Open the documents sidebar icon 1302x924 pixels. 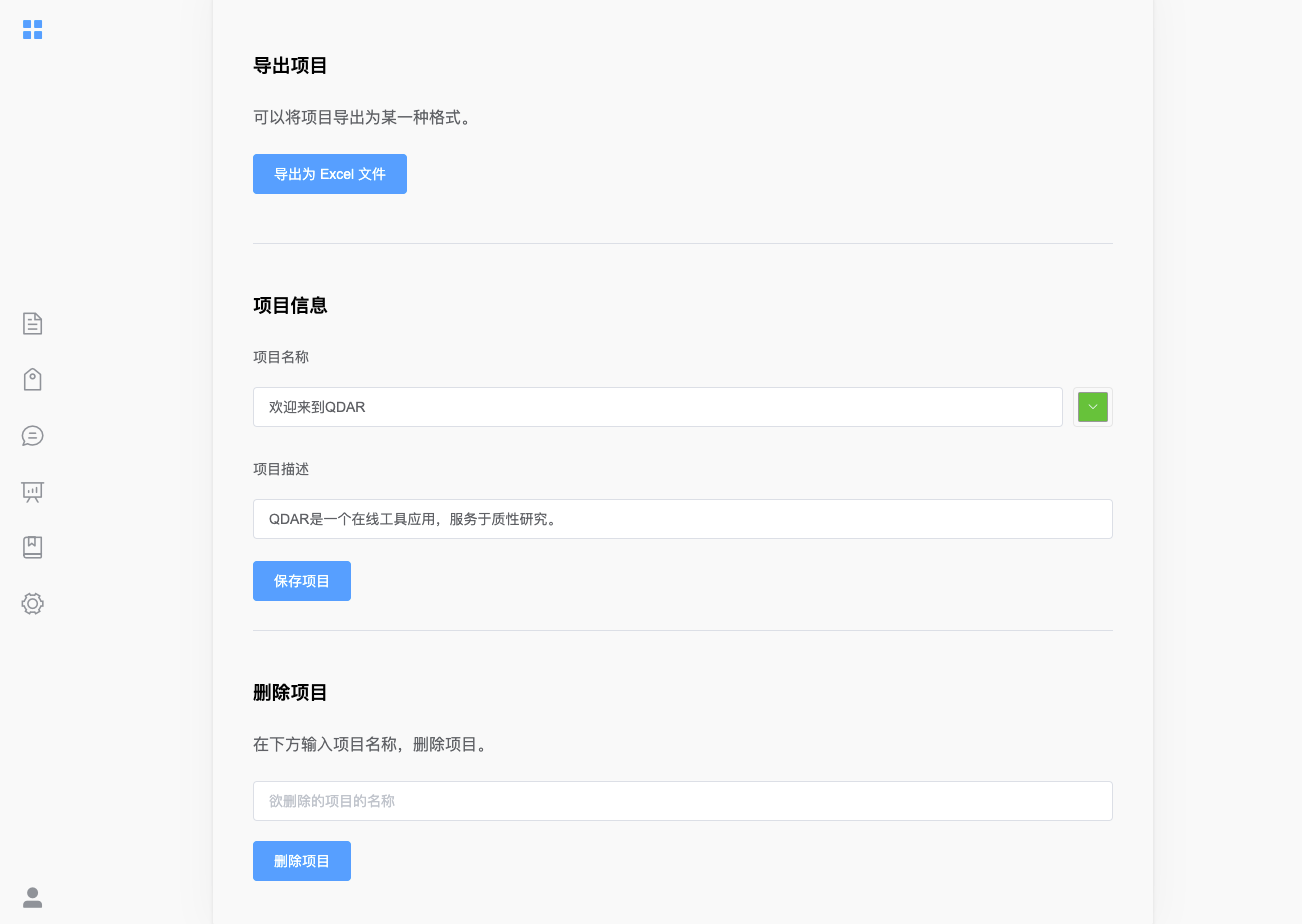[33, 323]
